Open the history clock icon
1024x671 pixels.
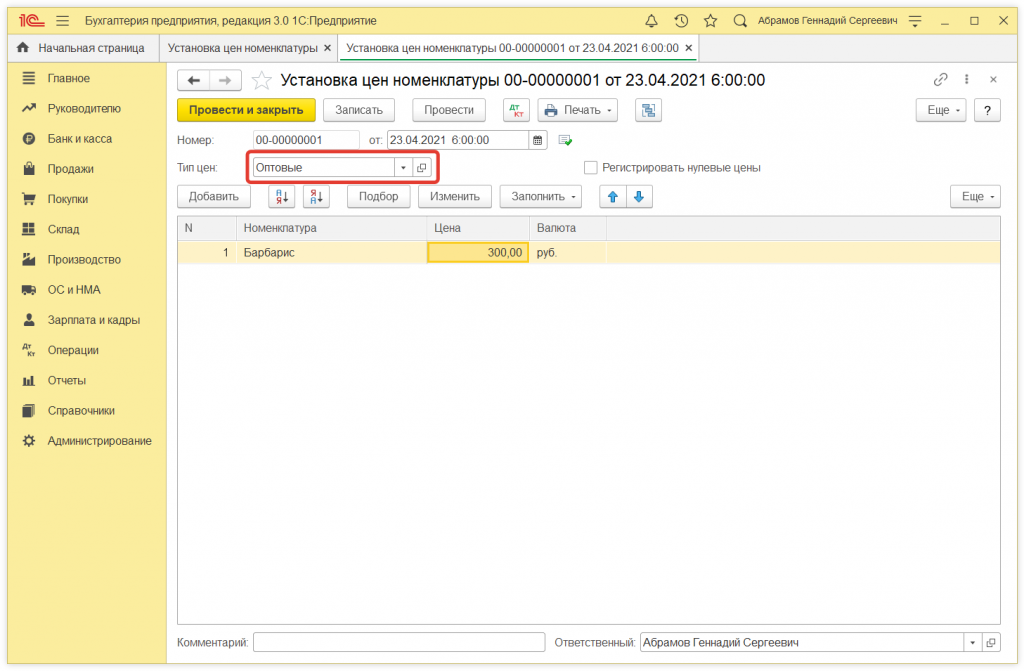pos(681,20)
